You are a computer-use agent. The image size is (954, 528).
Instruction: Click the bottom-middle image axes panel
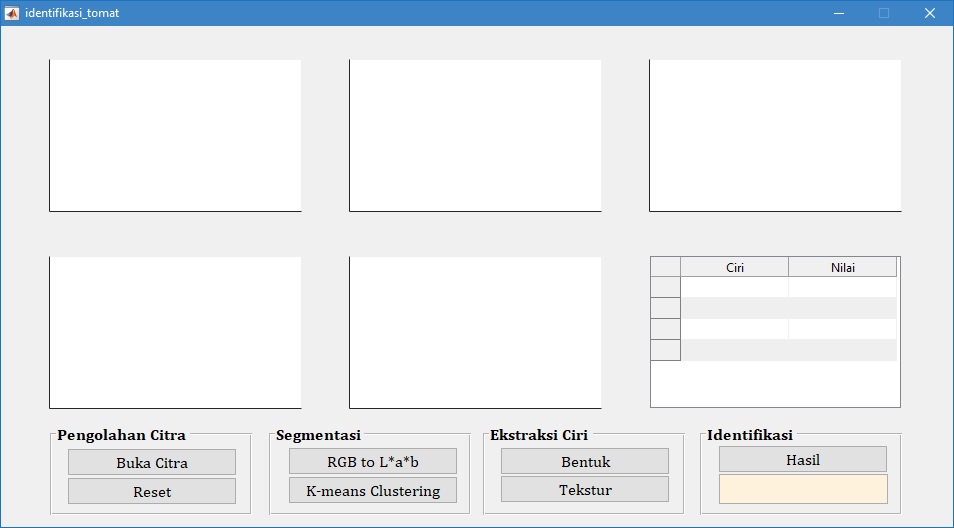tap(475, 332)
